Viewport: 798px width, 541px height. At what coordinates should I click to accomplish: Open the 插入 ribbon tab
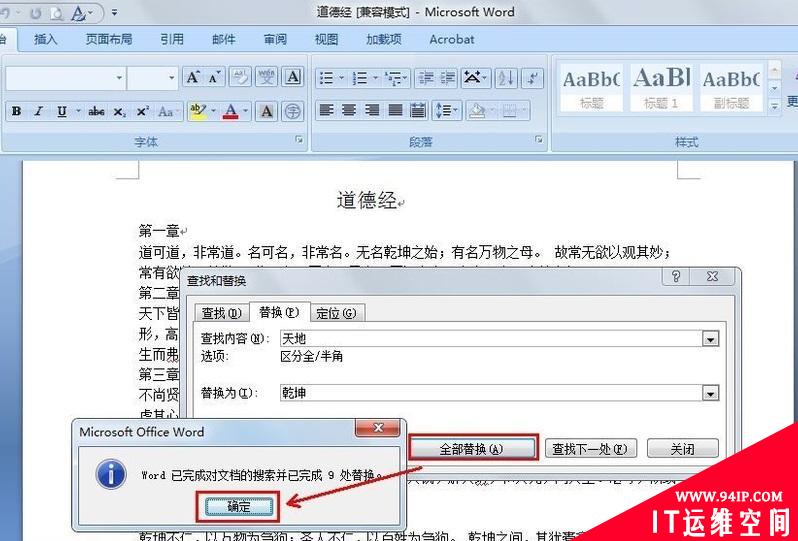click(x=45, y=39)
